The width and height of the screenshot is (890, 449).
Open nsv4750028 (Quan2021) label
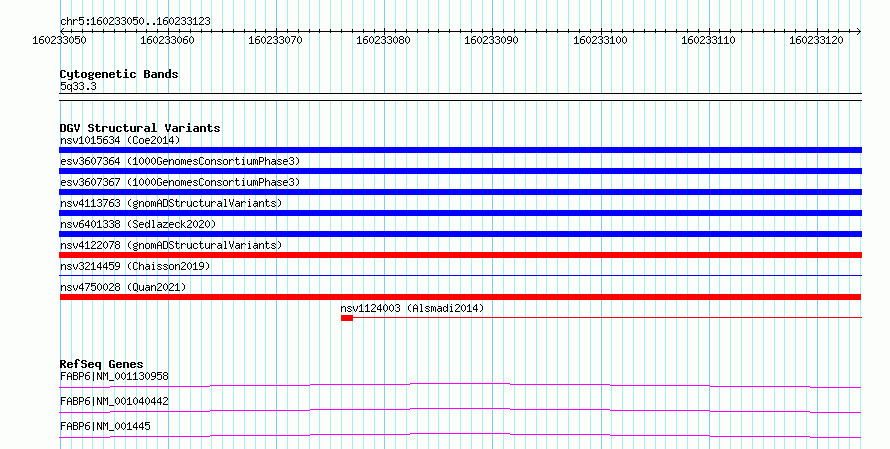pos(123,287)
